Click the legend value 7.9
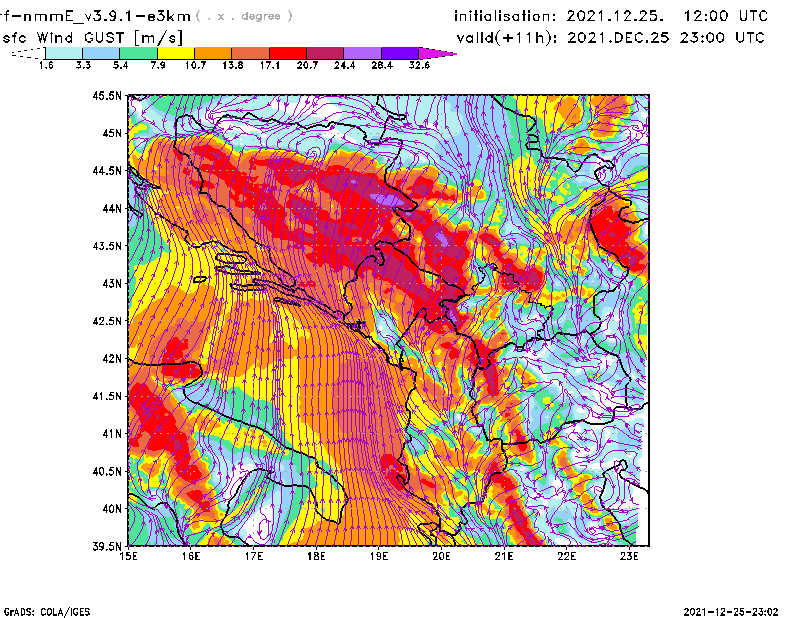The height and width of the screenshot is (618, 800). pyautogui.click(x=158, y=65)
